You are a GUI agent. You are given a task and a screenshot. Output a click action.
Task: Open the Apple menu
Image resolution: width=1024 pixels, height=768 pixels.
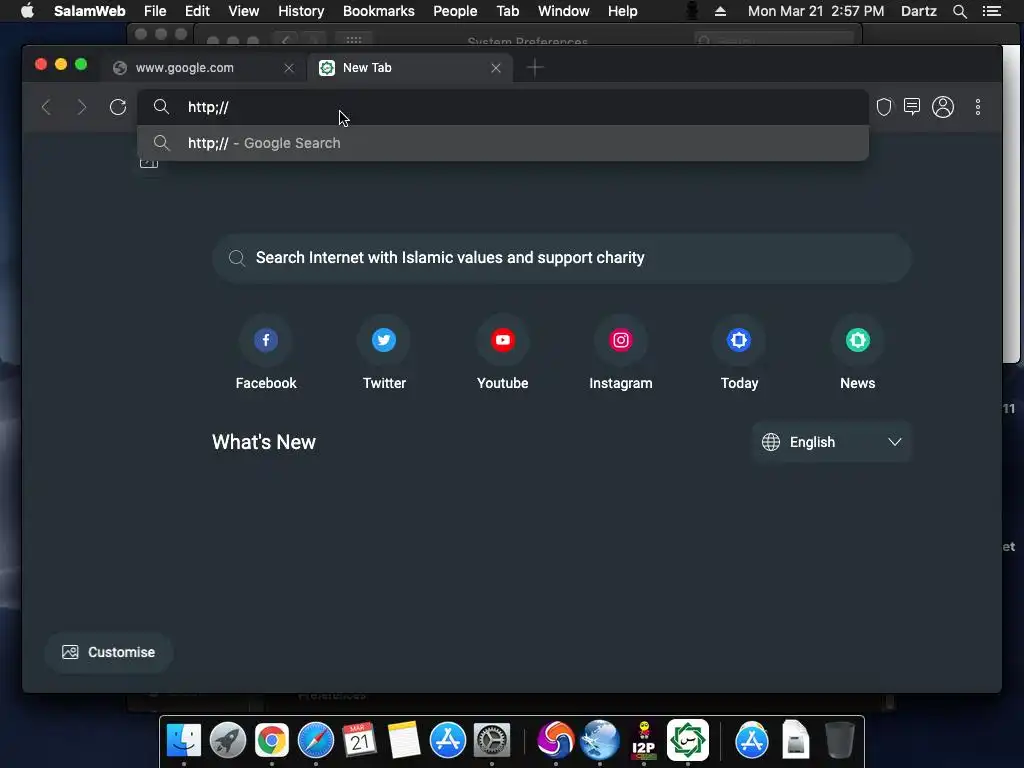coord(27,11)
